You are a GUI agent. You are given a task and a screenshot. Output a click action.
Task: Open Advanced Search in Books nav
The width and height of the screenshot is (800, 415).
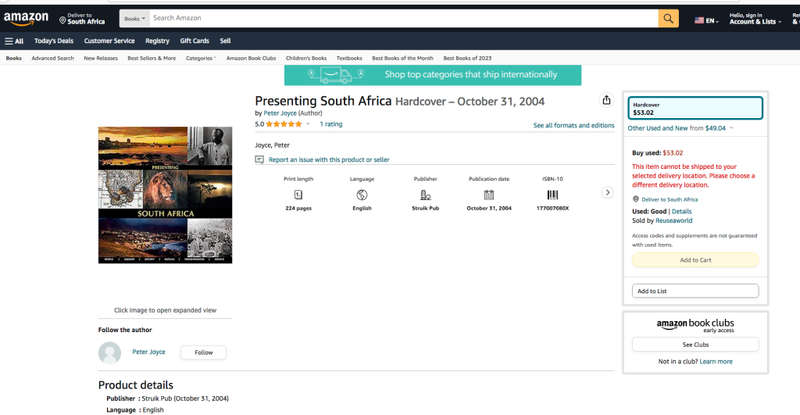pyautogui.click(x=53, y=58)
